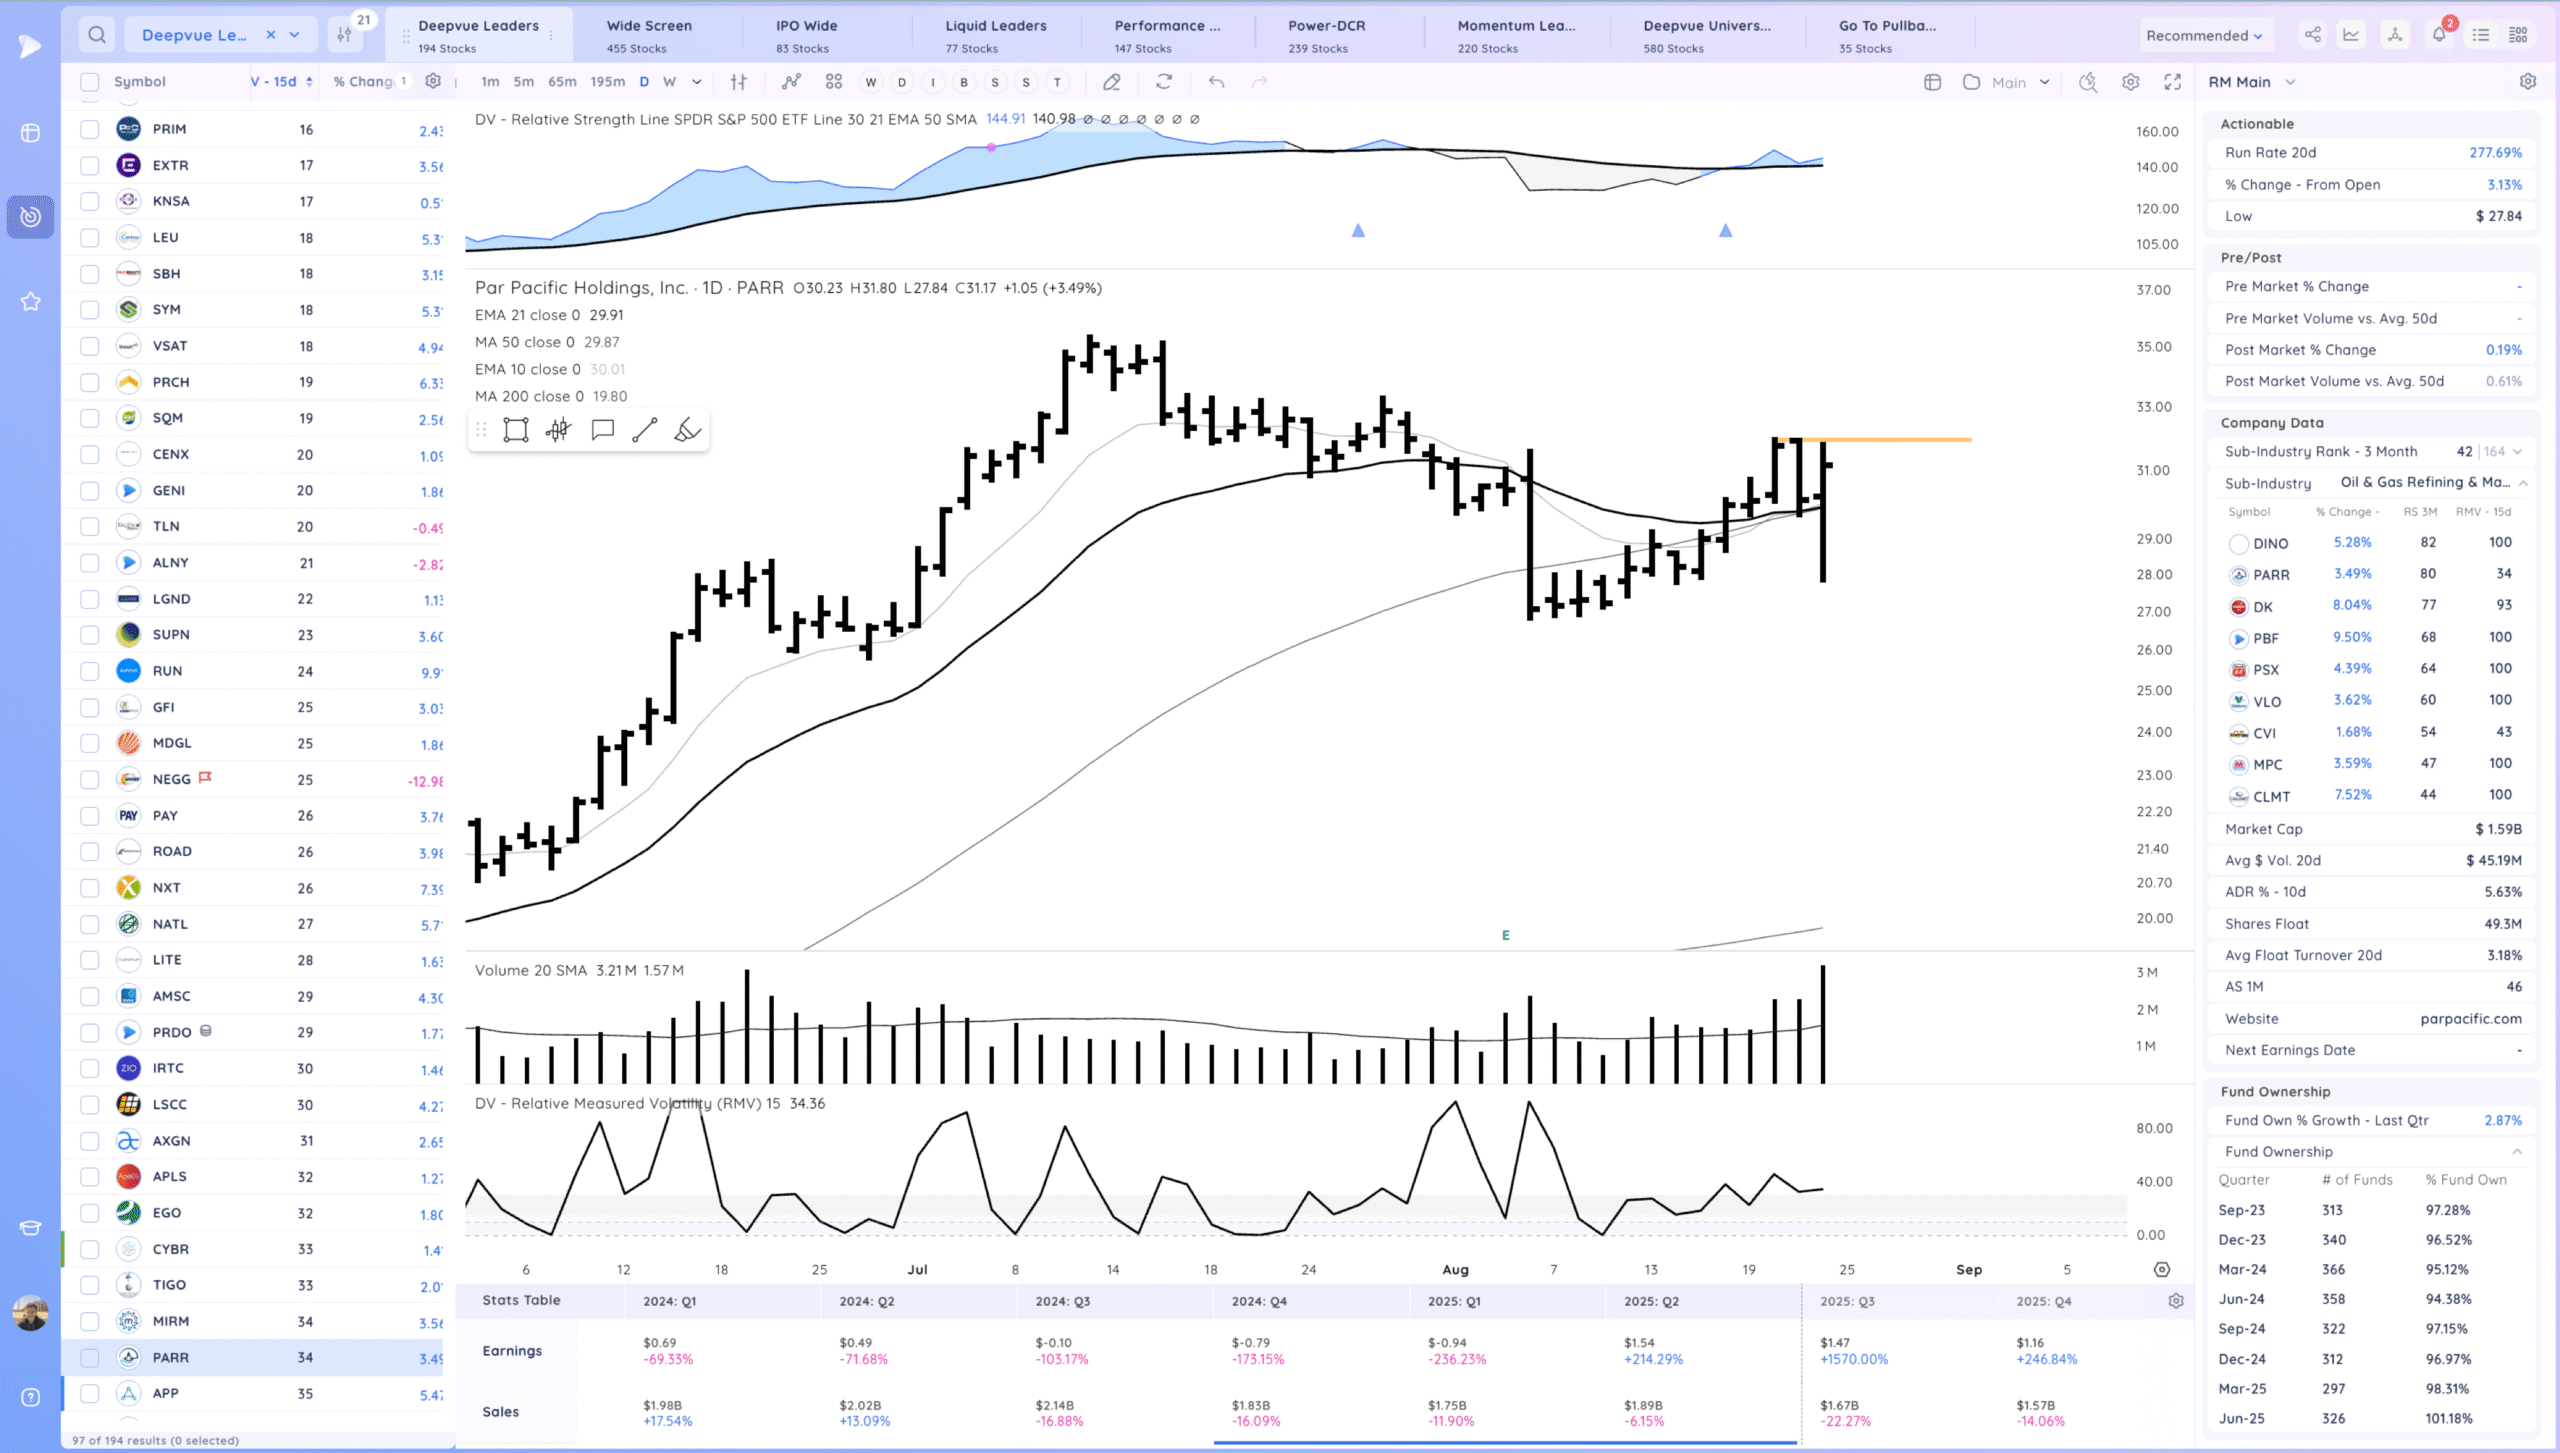Open the favorites star in left sidebar

pyautogui.click(x=30, y=302)
